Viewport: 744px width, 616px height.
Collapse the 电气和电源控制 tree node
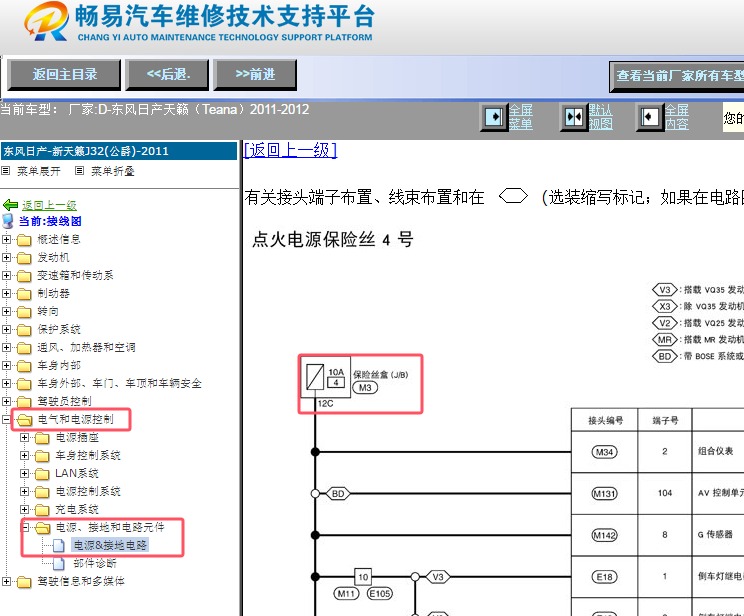[6, 420]
